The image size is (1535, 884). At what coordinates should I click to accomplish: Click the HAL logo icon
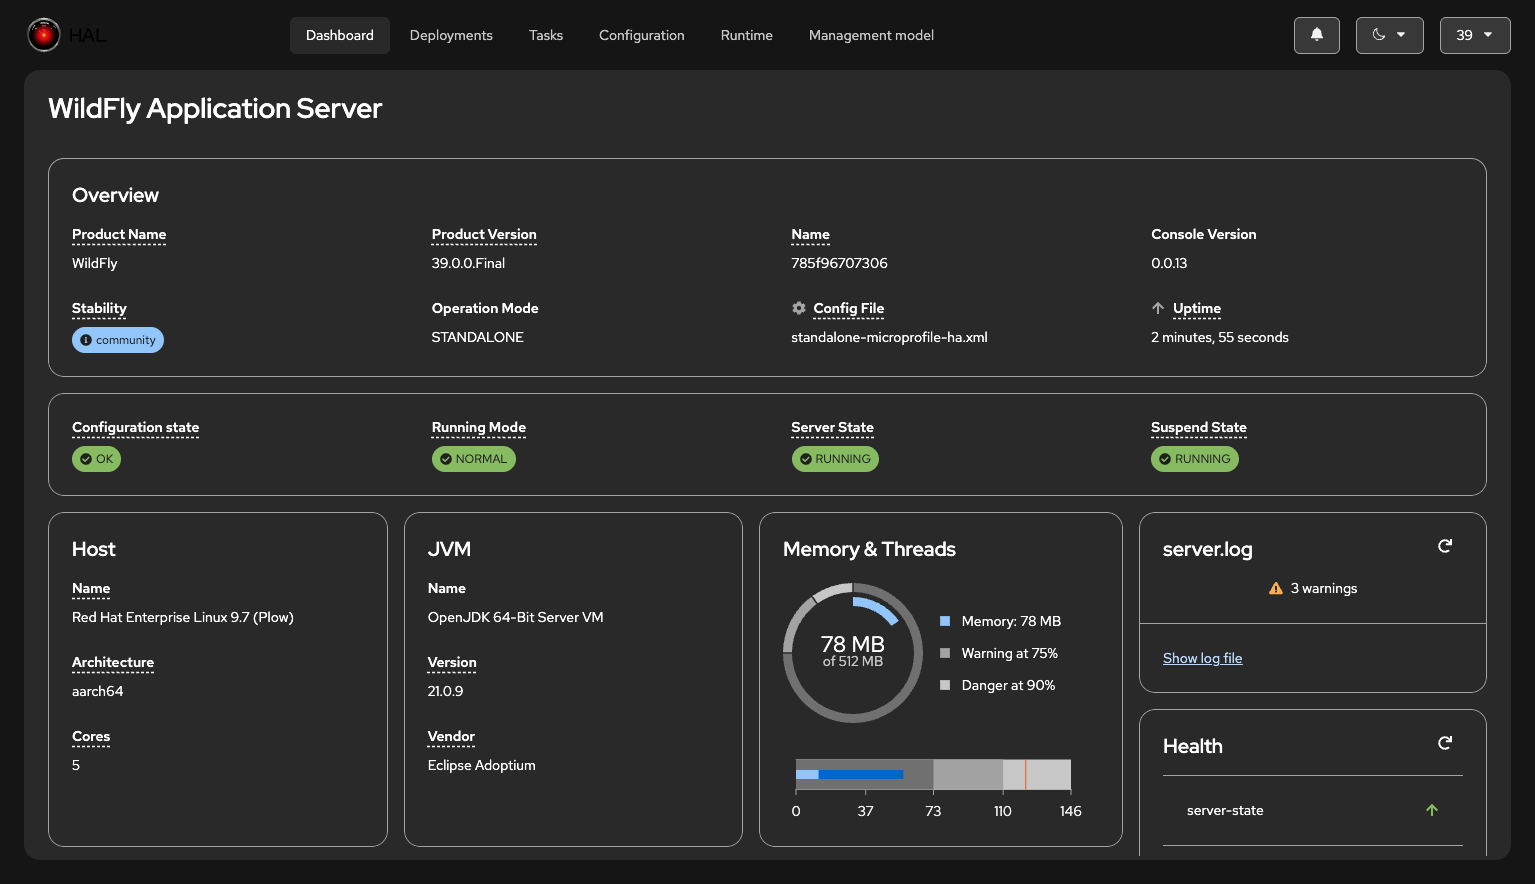point(44,35)
